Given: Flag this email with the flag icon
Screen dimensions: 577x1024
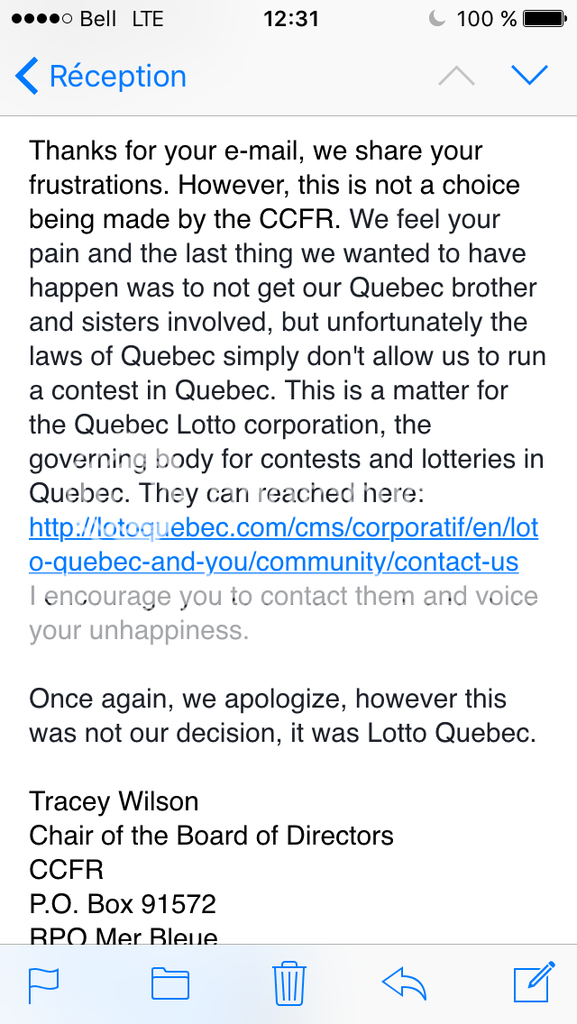Looking at the screenshot, I should point(44,985).
